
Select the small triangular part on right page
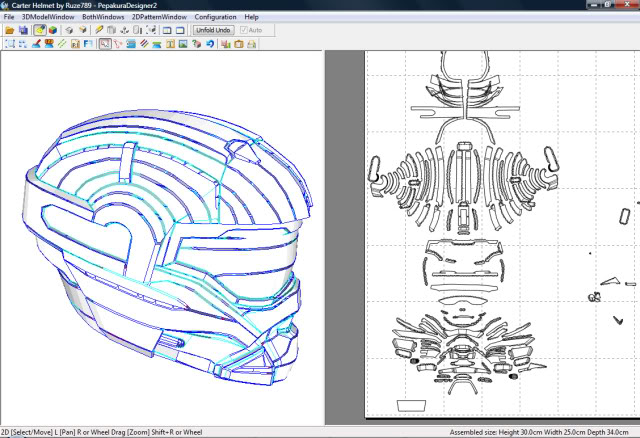tap(611, 281)
